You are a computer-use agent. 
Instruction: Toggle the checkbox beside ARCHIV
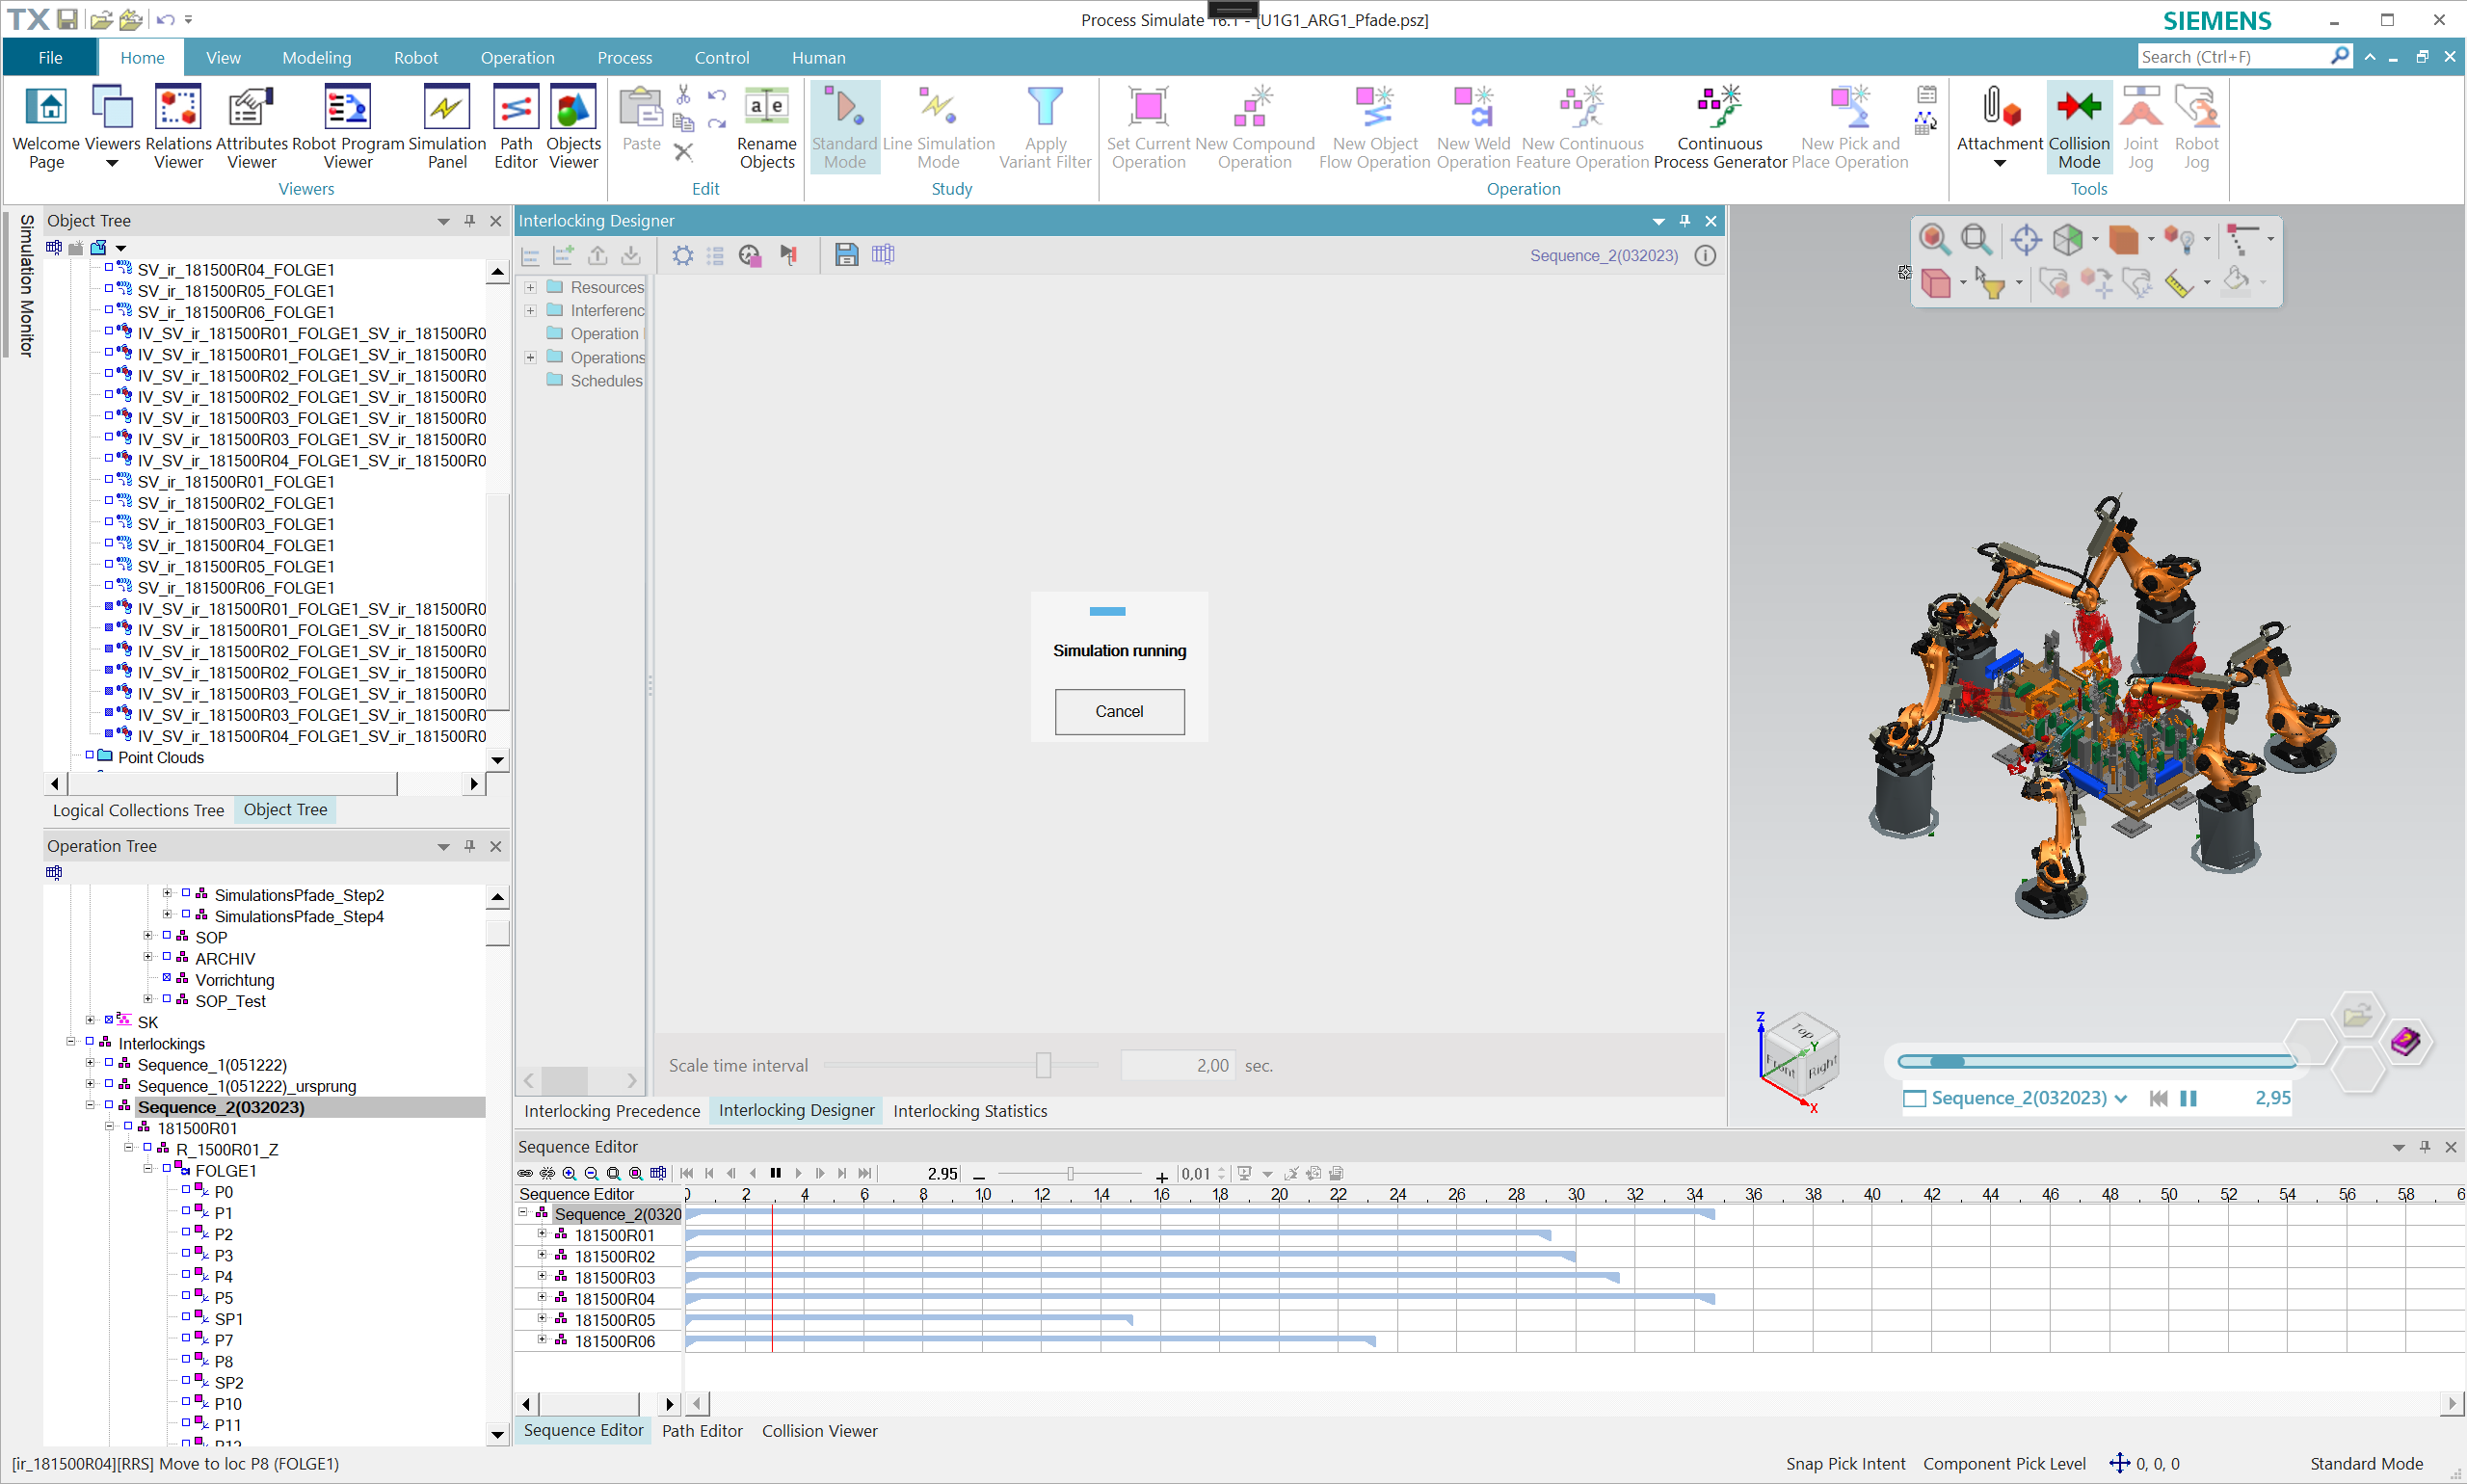tap(167, 957)
